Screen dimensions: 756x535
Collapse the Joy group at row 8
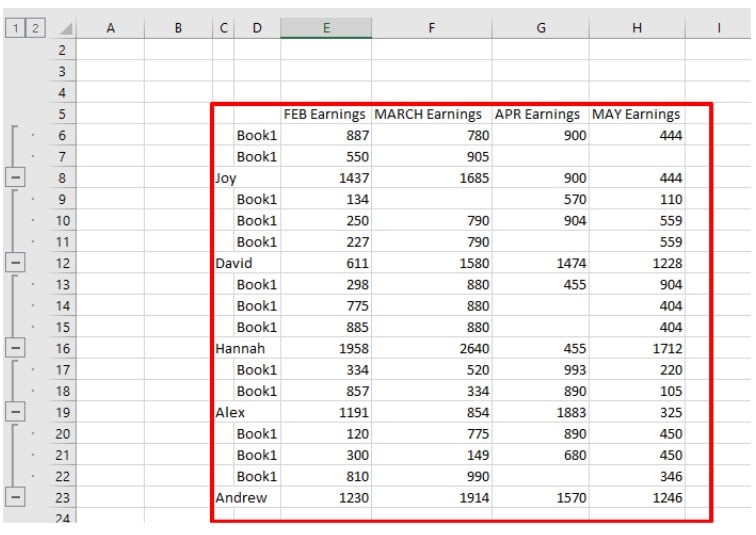click(16, 177)
